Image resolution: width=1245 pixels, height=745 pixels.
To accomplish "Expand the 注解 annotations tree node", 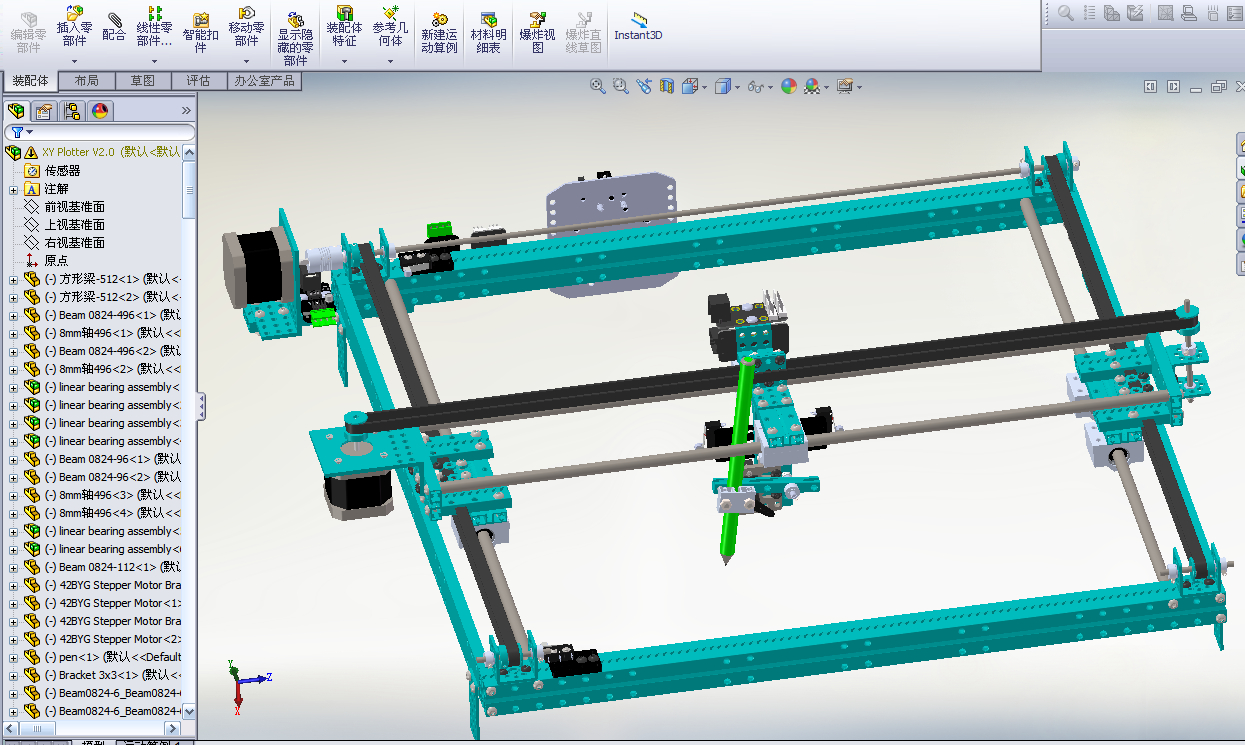I will pos(13,189).
